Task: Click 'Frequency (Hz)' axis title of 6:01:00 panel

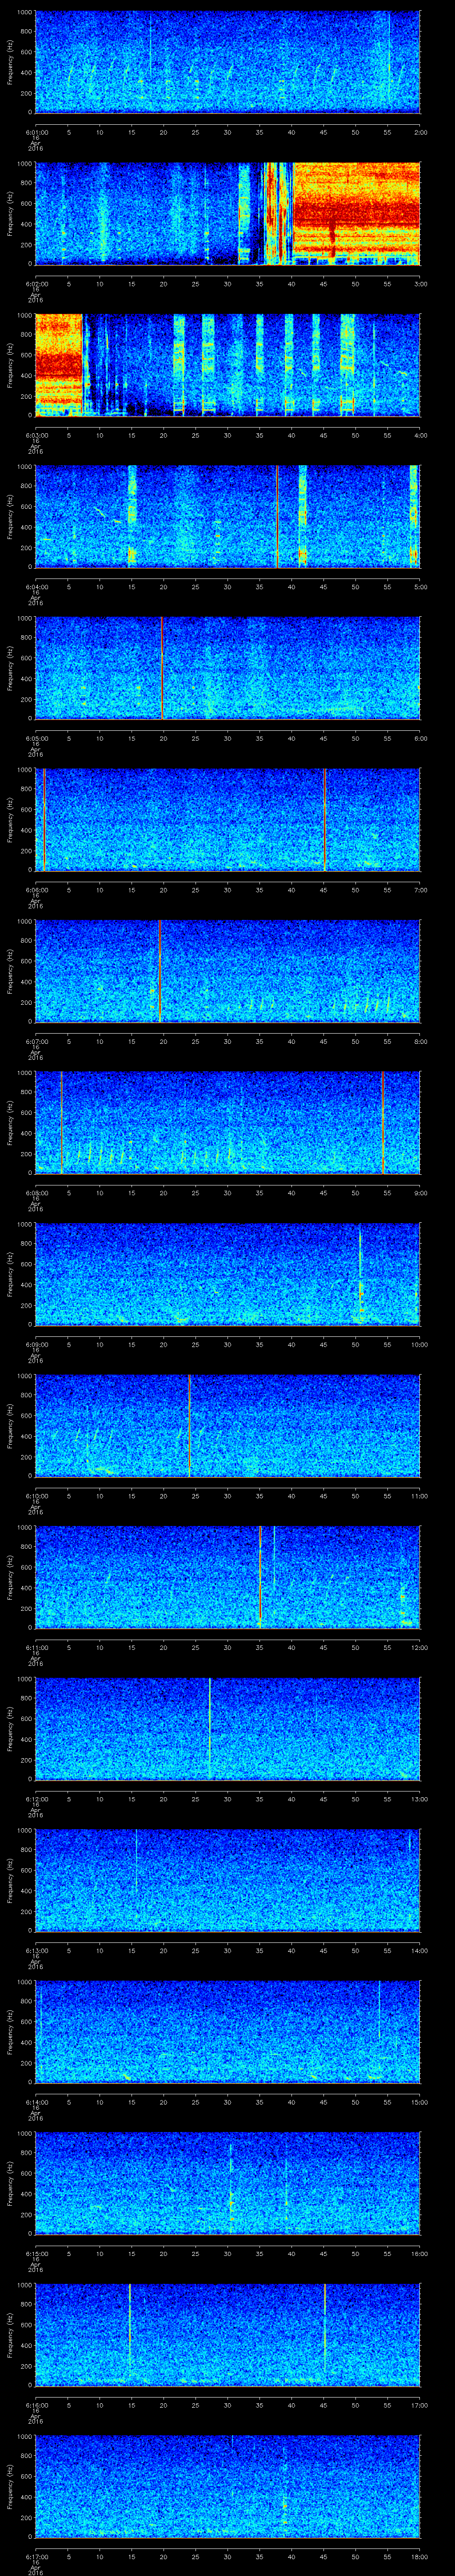Action: (10, 62)
